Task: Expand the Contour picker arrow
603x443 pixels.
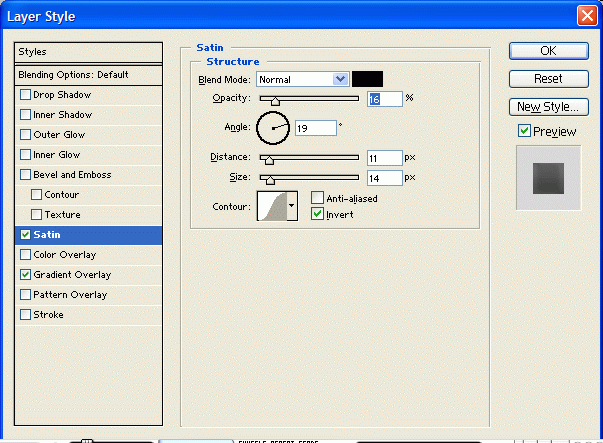Action: [292, 205]
